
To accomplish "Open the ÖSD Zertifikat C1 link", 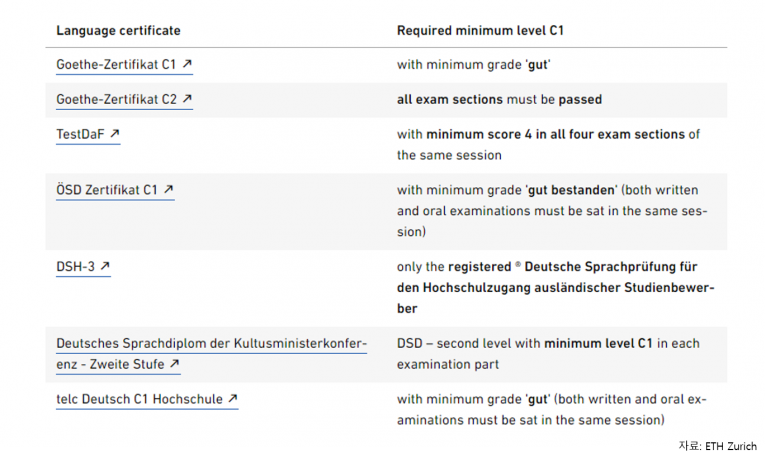I will [115, 190].
